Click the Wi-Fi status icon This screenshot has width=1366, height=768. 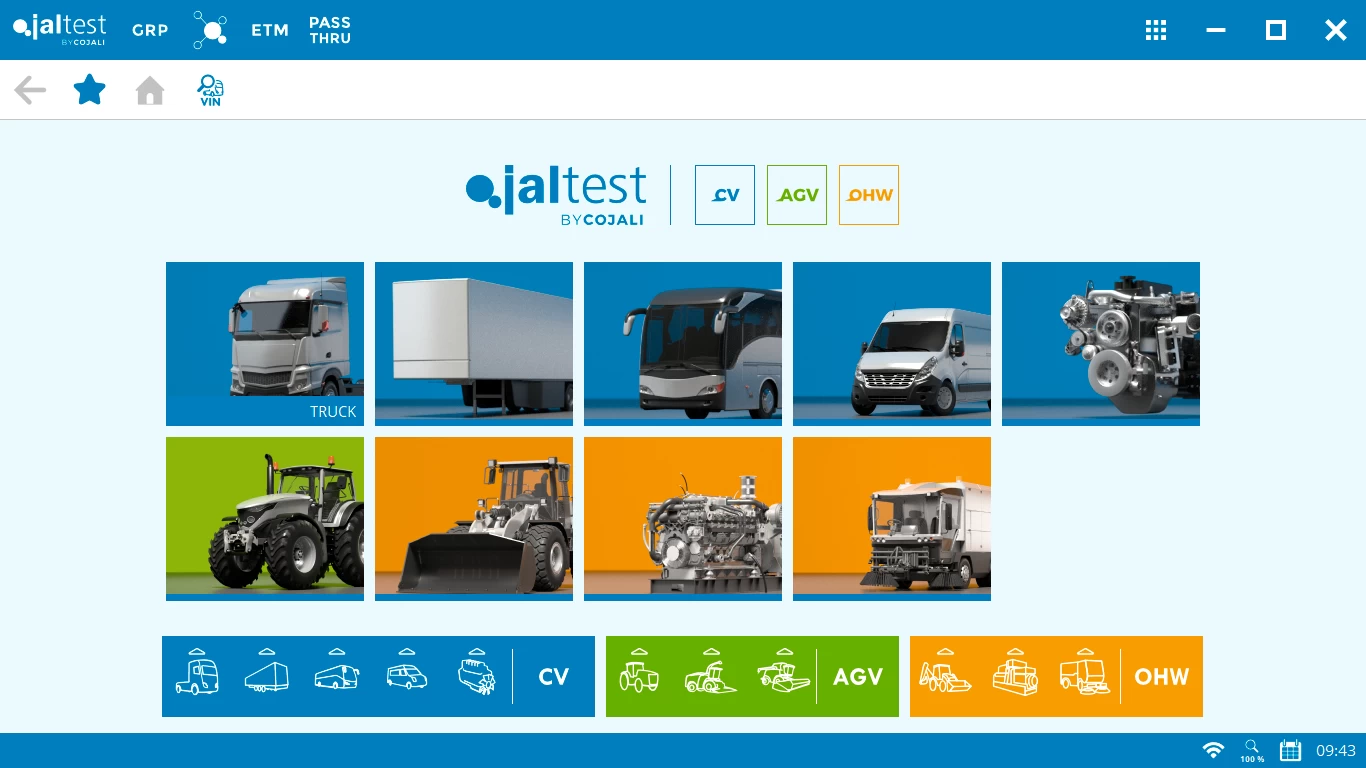coord(1213,750)
